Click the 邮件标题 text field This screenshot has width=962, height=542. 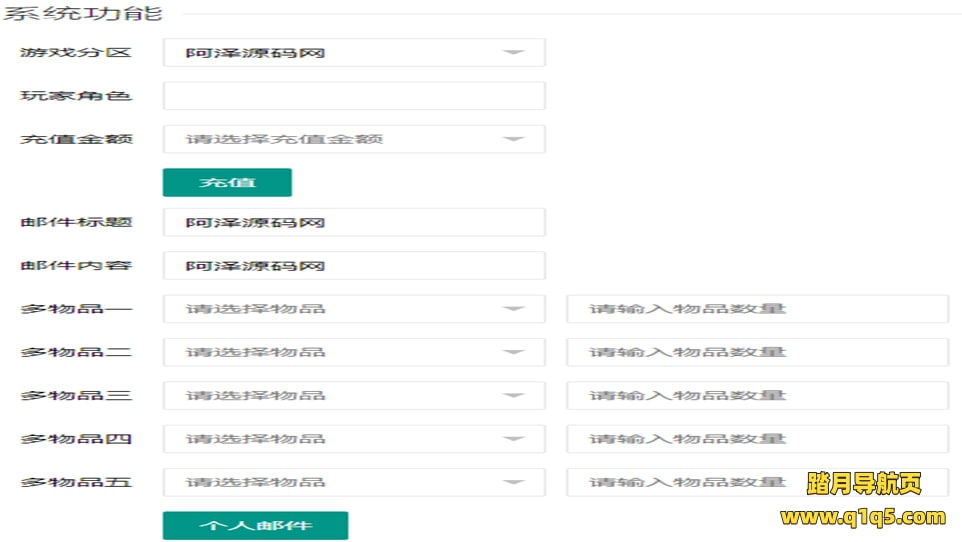click(353, 222)
